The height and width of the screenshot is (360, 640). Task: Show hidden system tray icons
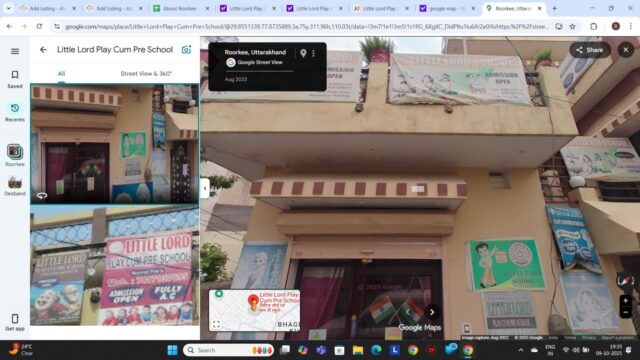(521, 350)
